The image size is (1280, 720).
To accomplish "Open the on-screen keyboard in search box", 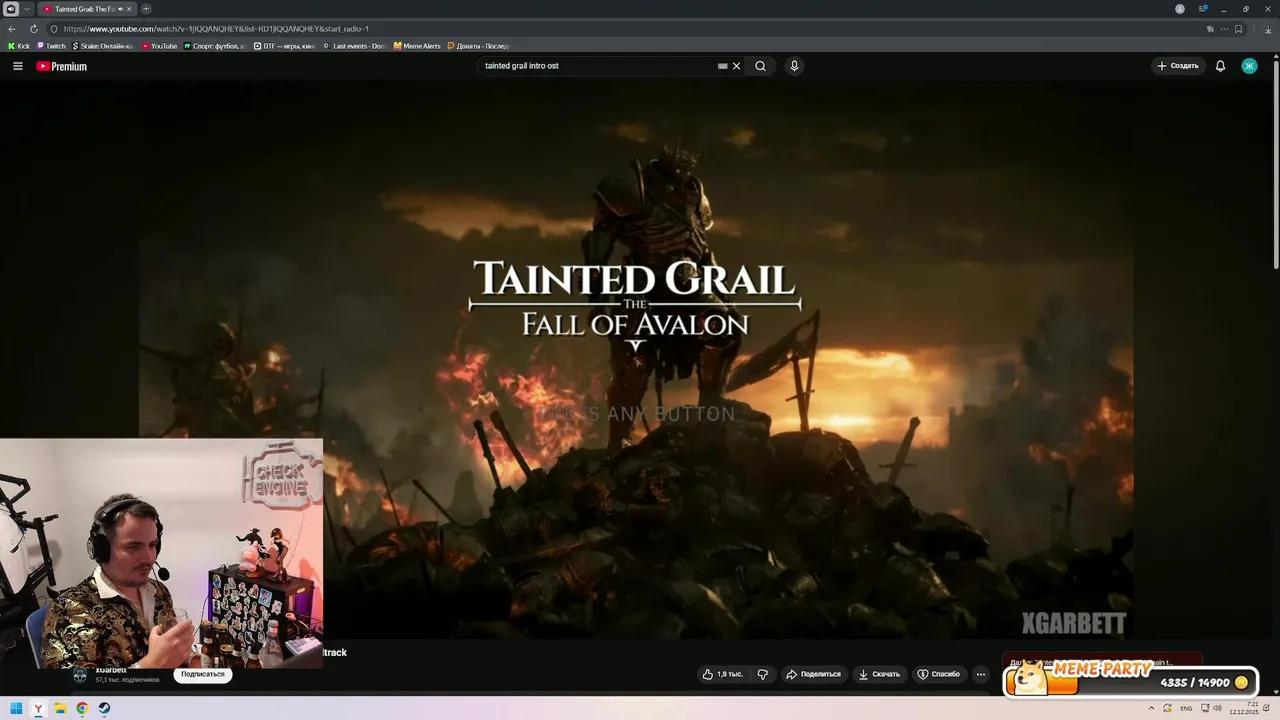I will (x=722, y=66).
